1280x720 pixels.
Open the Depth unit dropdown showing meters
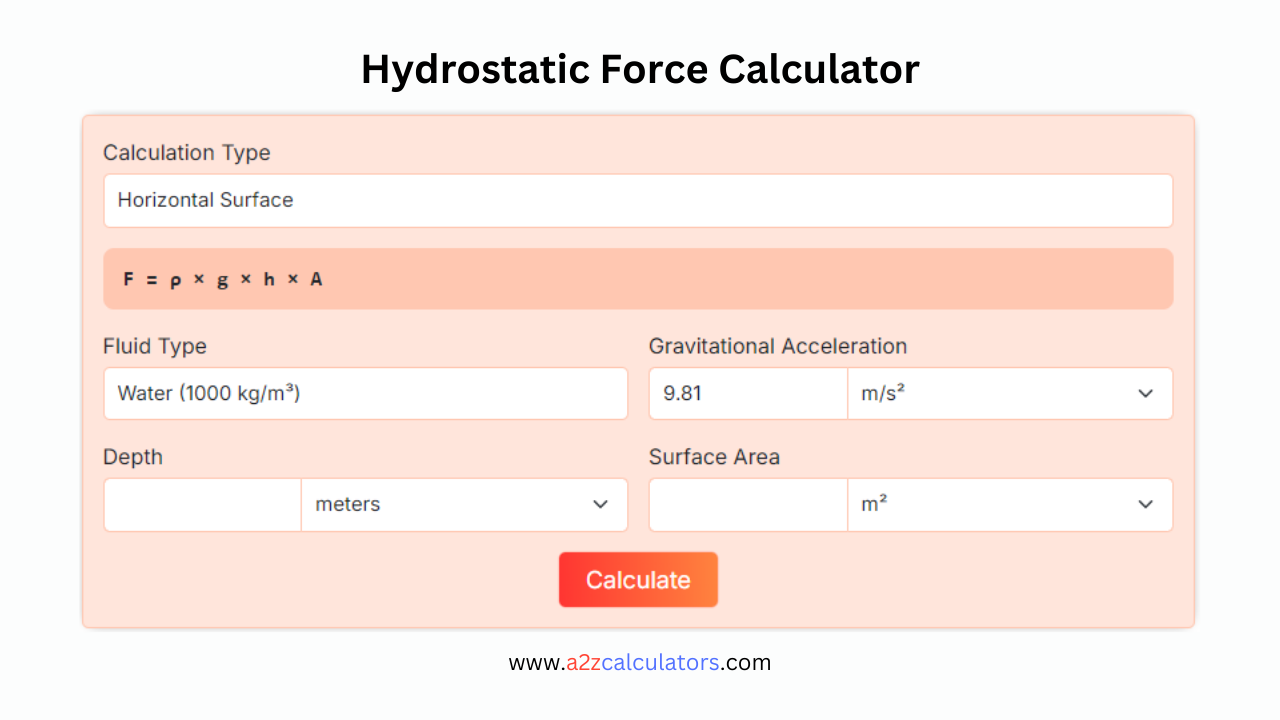pos(464,505)
